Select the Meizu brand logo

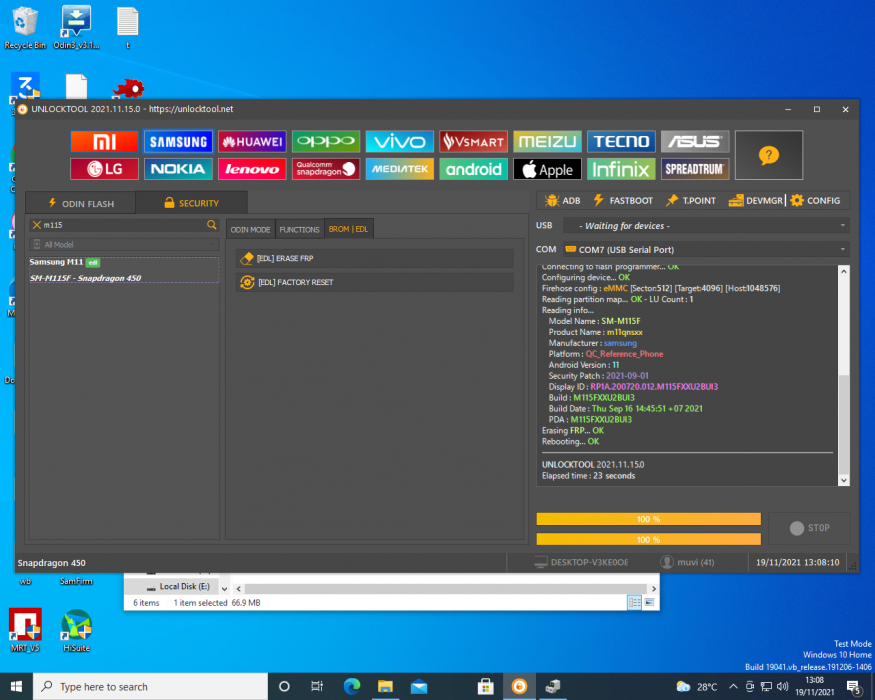(547, 142)
